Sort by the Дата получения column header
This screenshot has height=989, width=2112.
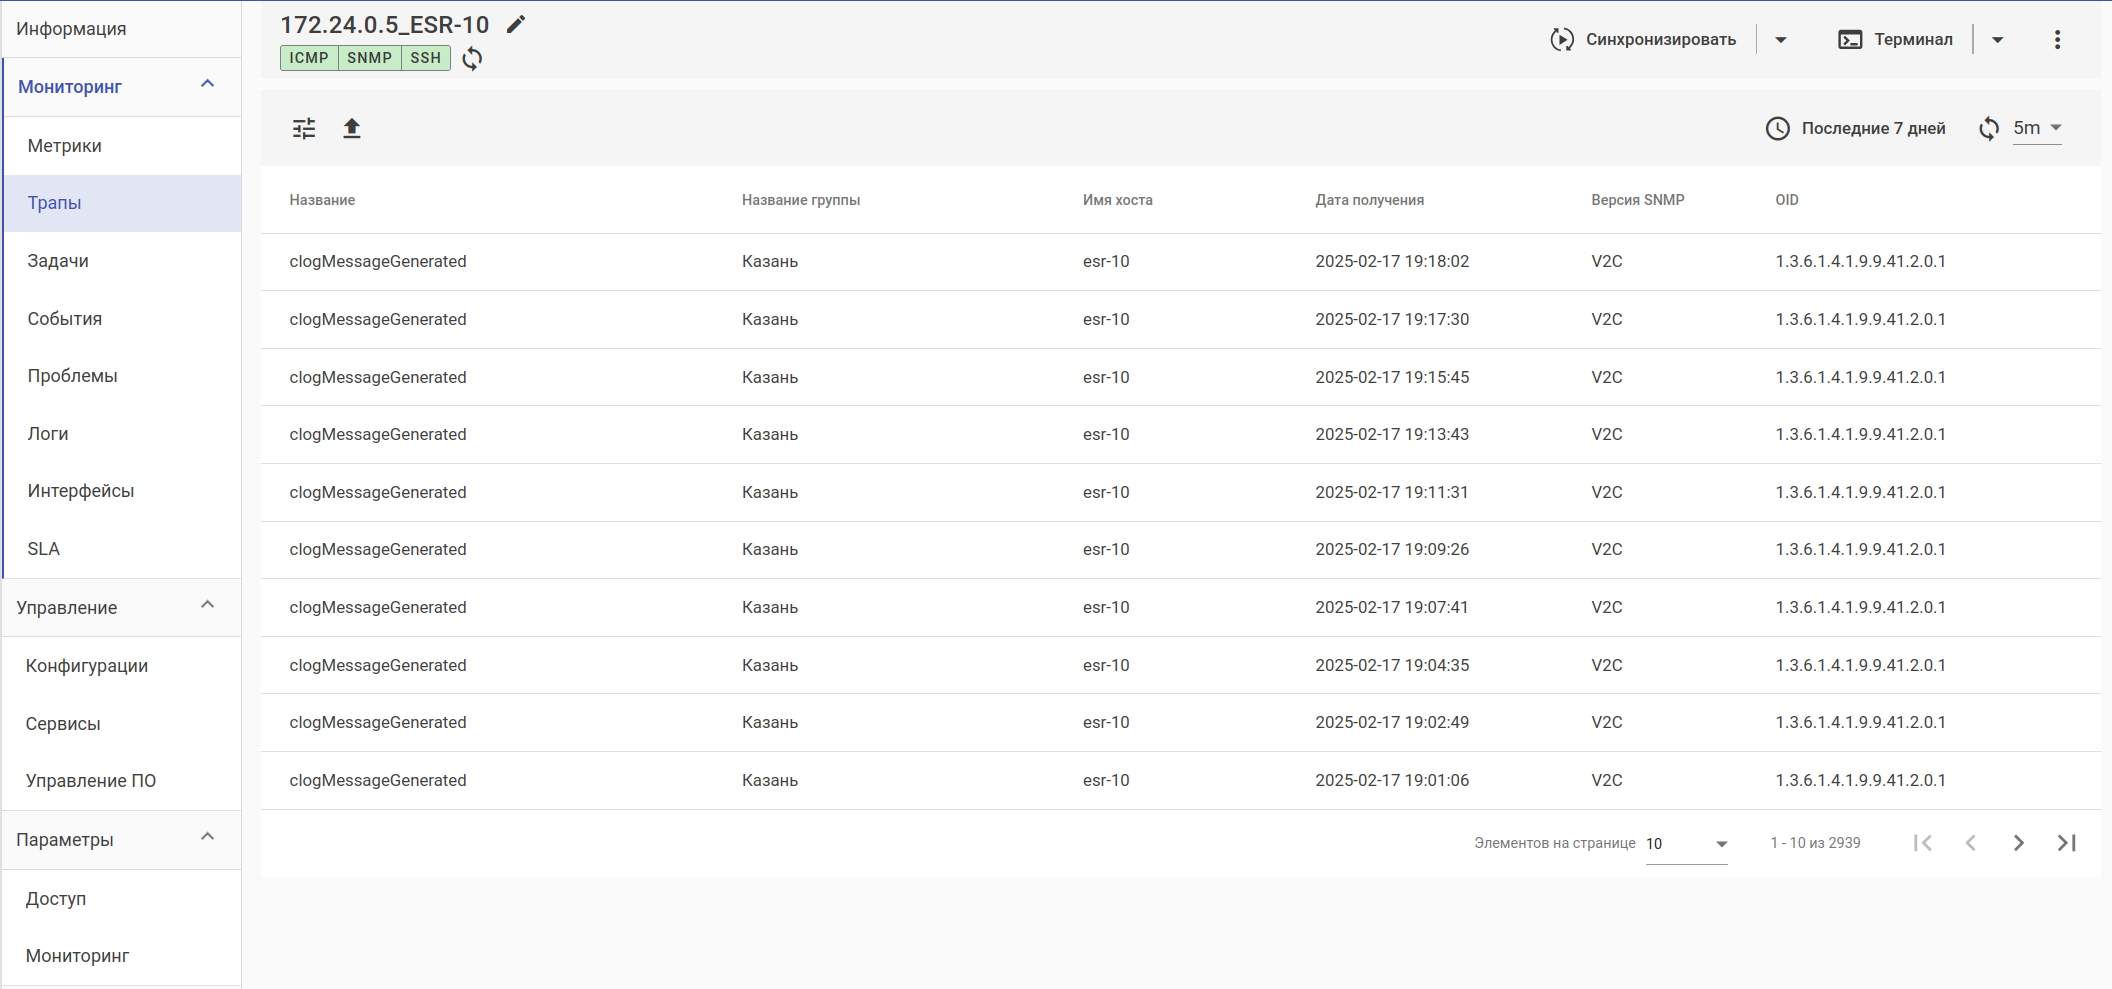[x=1369, y=200]
